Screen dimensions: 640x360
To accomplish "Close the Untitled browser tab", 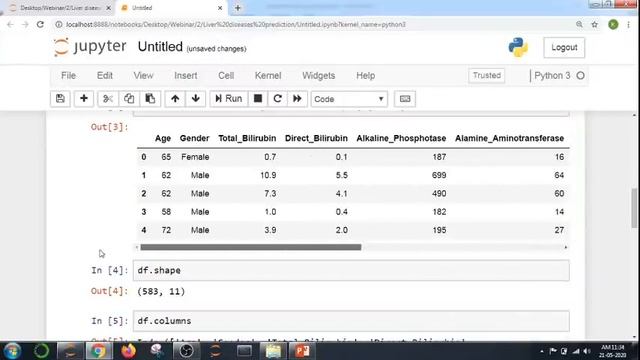I will pos(220,8).
